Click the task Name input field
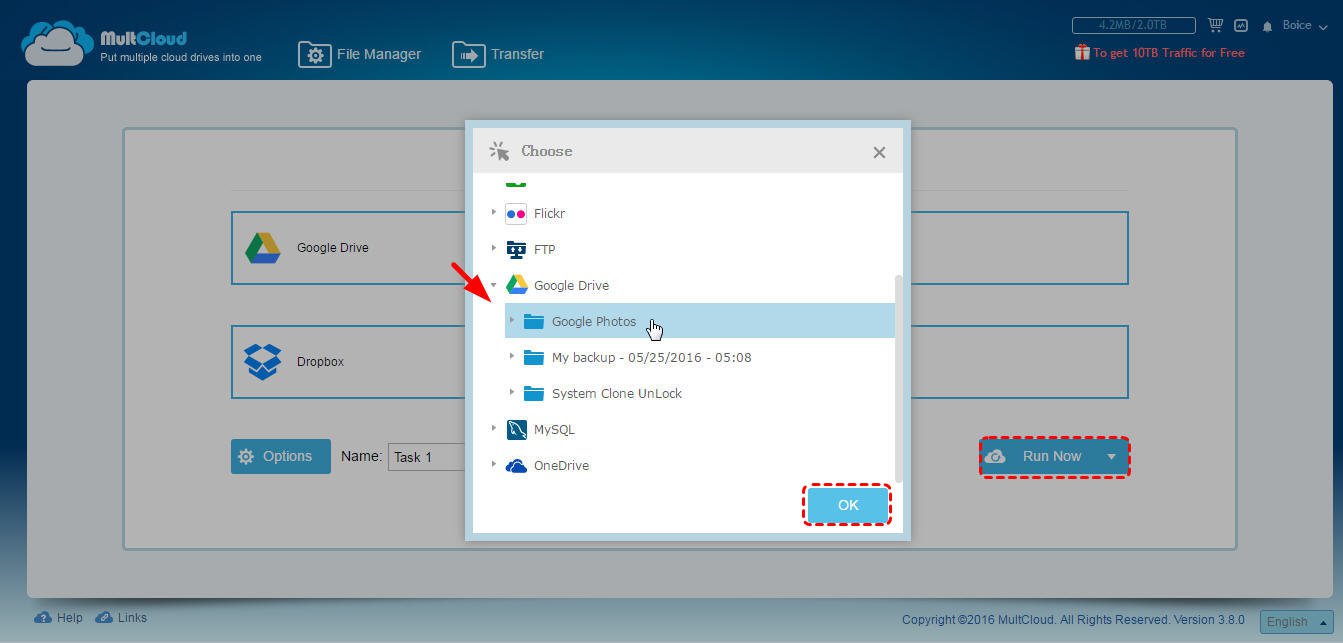1343x643 pixels. 427,457
